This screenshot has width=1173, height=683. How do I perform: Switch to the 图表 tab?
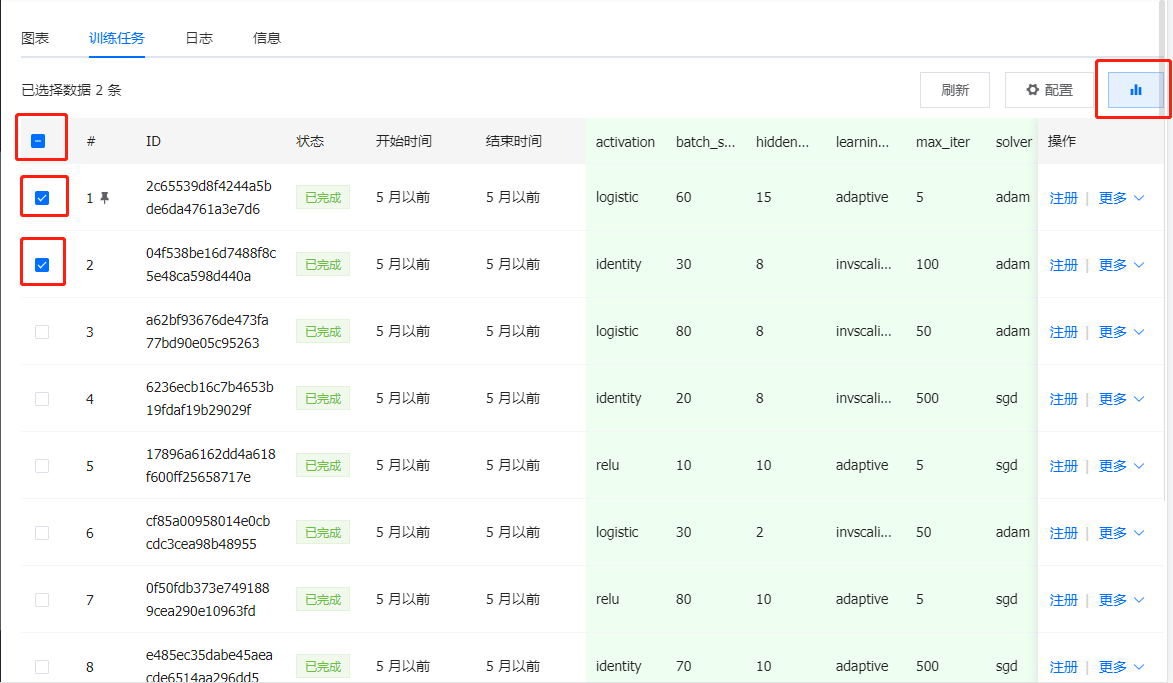[35, 38]
